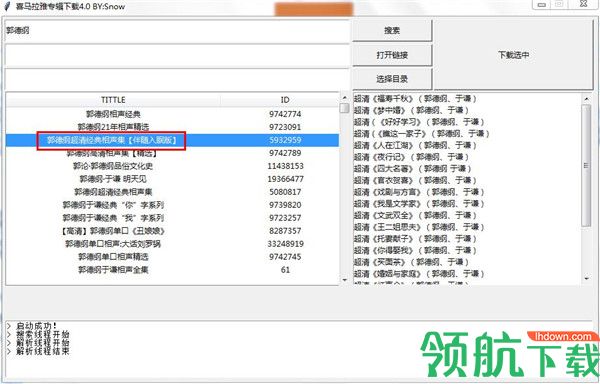Select track 超清《我是文学家》

pyautogui.click(x=419, y=204)
